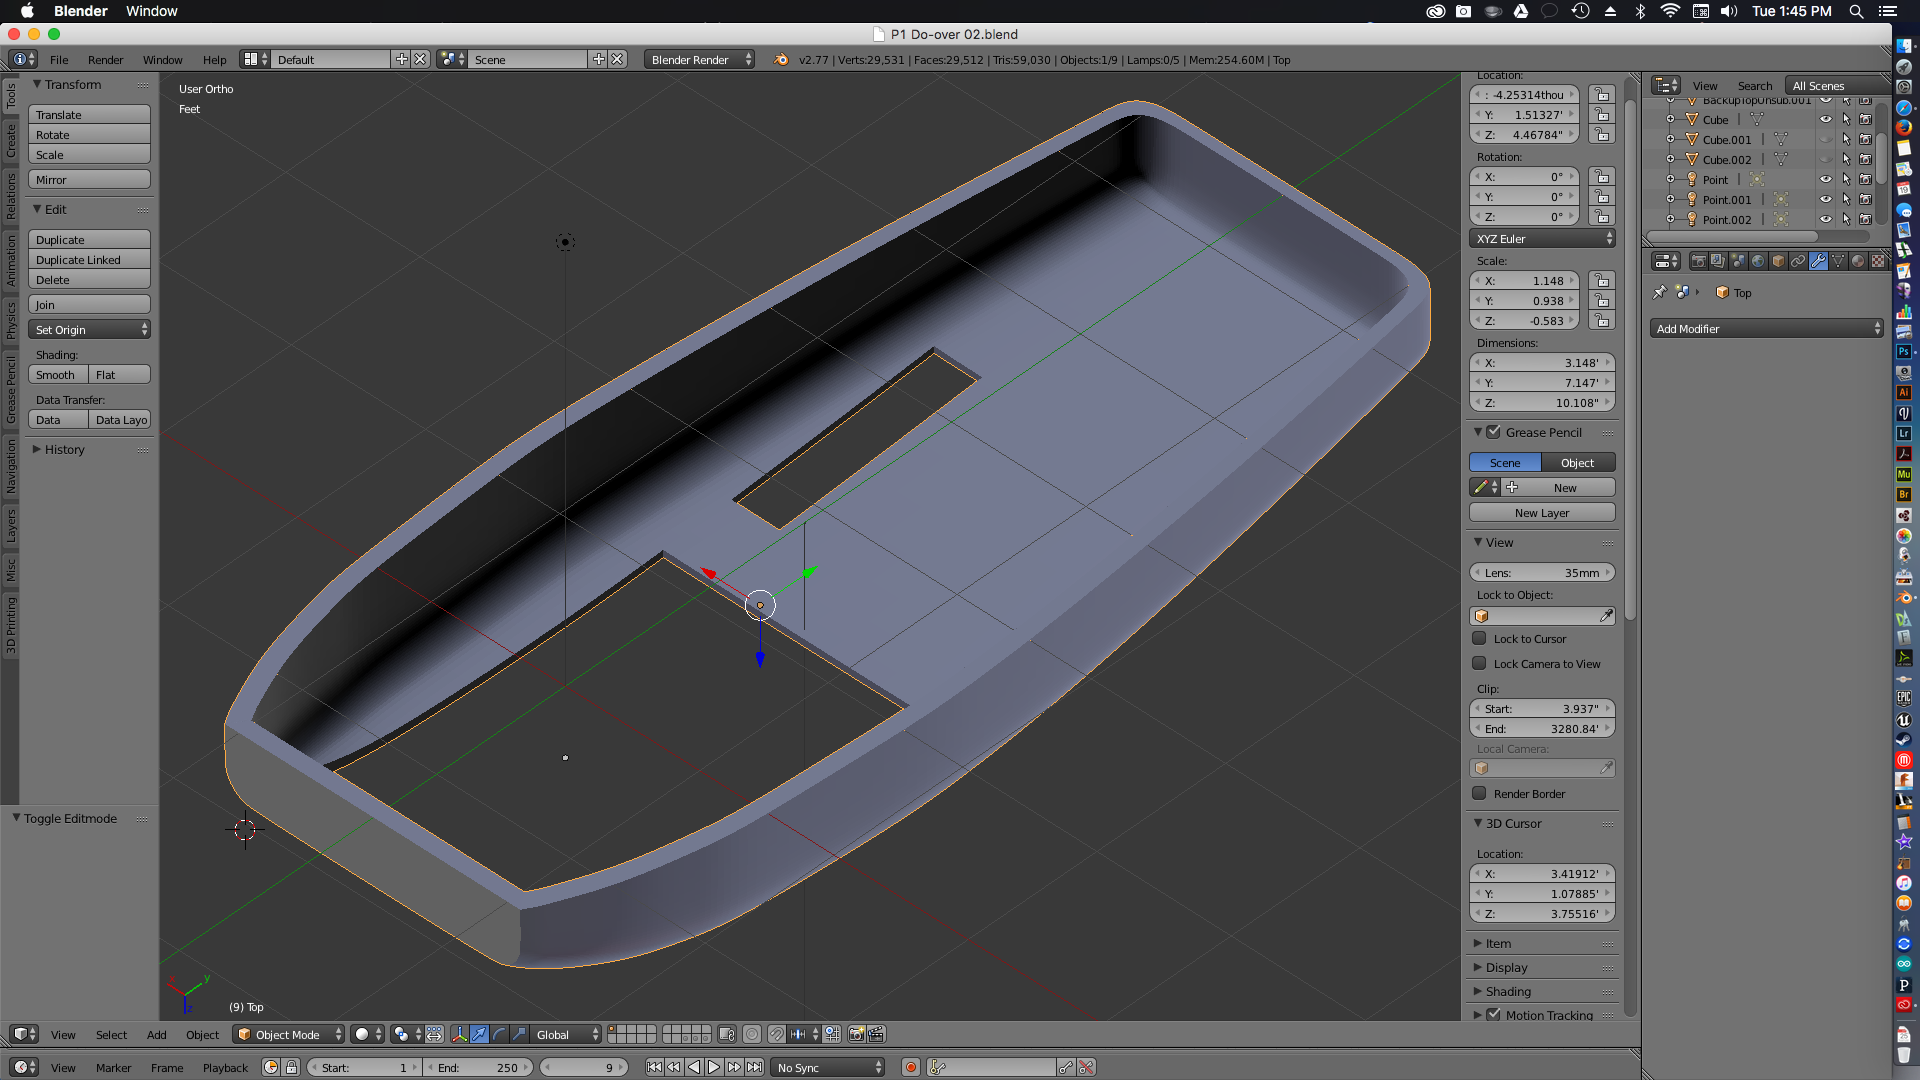Click the OpenGL render animation clapper icon
Image resolution: width=1920 pixels, height=1080 pixels.
pos(876,1034)
